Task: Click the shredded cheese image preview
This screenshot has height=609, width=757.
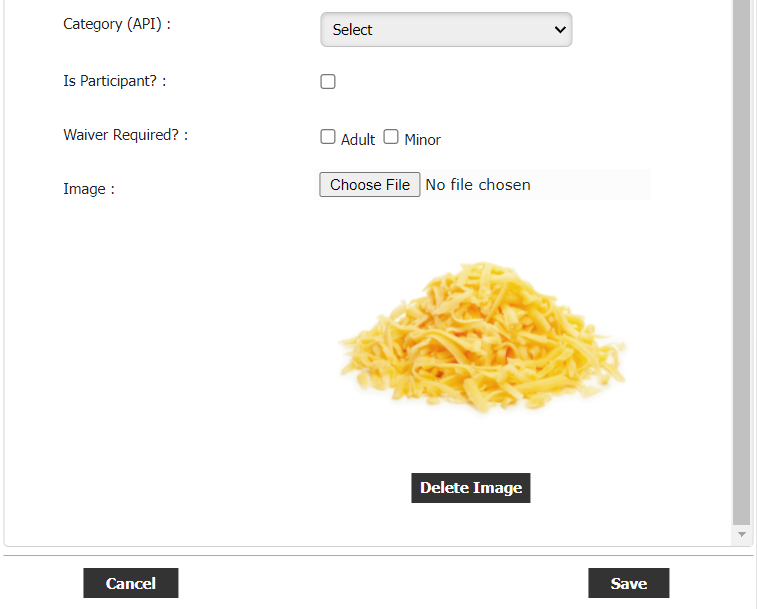Action: [482, 335]
